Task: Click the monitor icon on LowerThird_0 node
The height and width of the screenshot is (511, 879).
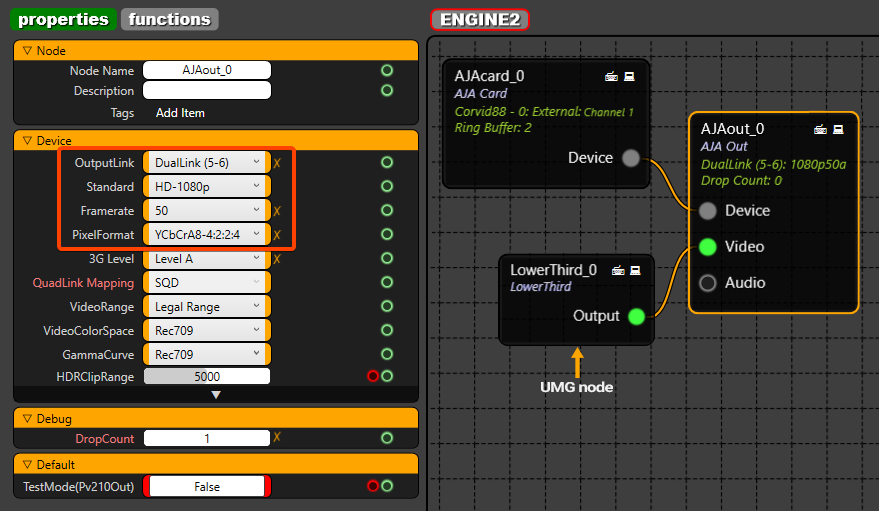Action: pyautogui.click(x=633, y=270)
